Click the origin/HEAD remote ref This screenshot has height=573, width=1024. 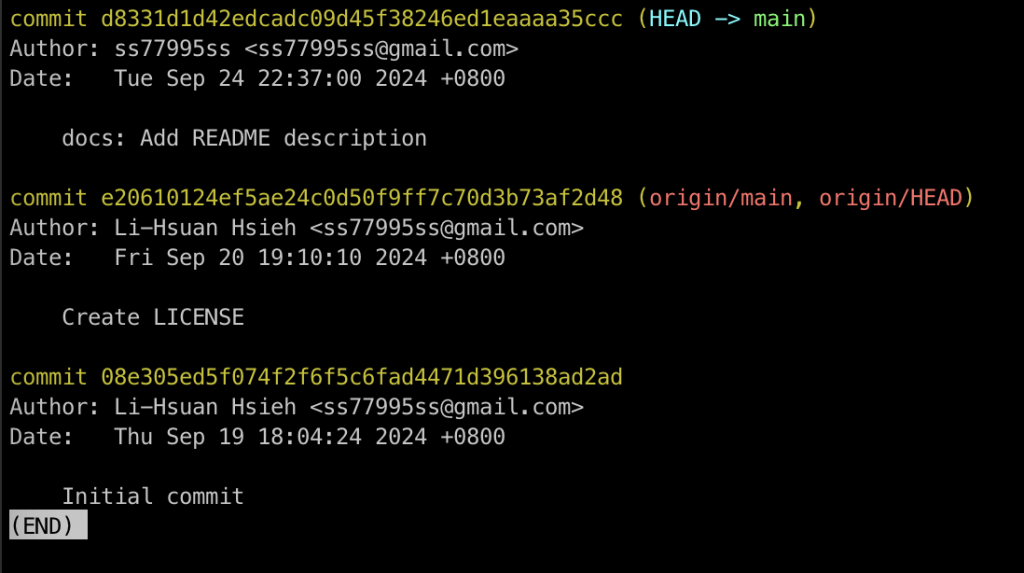coord(890,198)
